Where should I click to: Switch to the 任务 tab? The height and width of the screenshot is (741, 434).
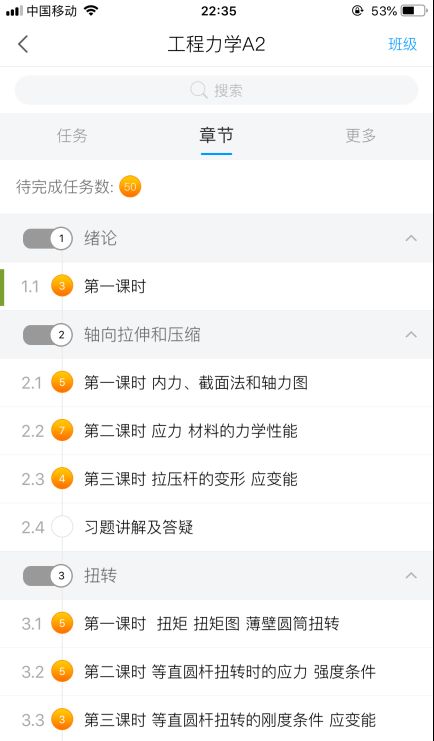pos(72,136)
